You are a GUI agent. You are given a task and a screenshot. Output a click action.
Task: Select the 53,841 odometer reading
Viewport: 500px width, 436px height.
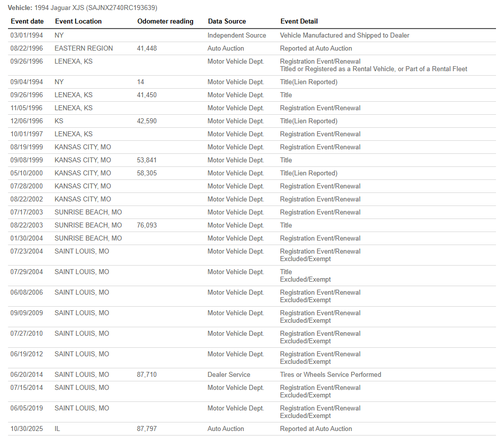pos(147,160)
